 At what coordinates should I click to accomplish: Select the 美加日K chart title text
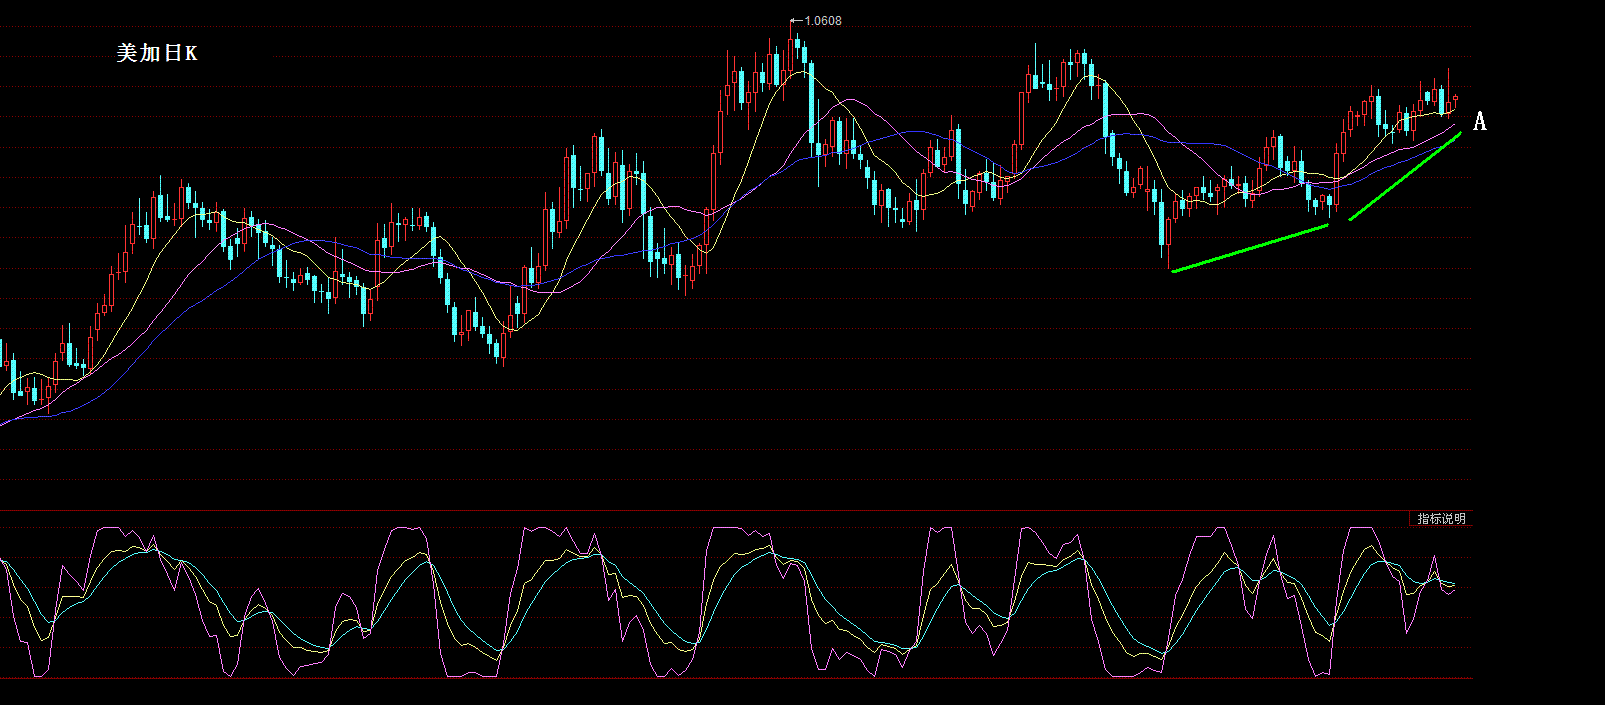pyautogui.click(x=156, y=53)
